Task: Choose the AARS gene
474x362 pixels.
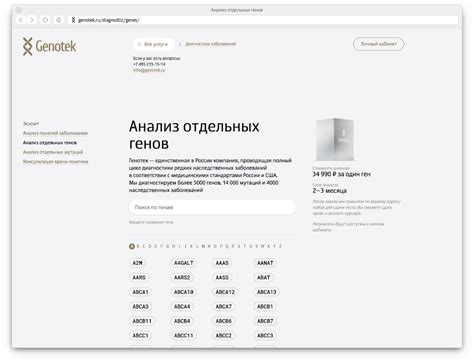Action: (x=139, y=277)
